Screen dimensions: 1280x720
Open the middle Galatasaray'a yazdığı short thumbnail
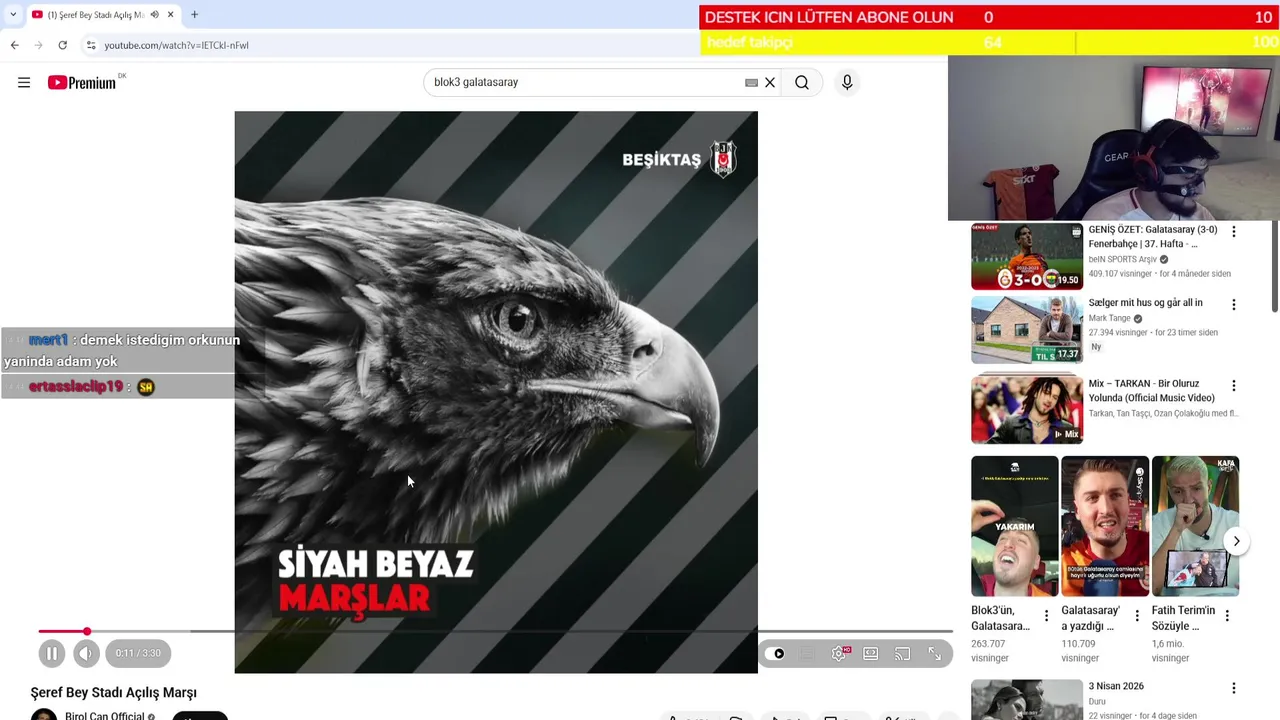click(1105, 526)
